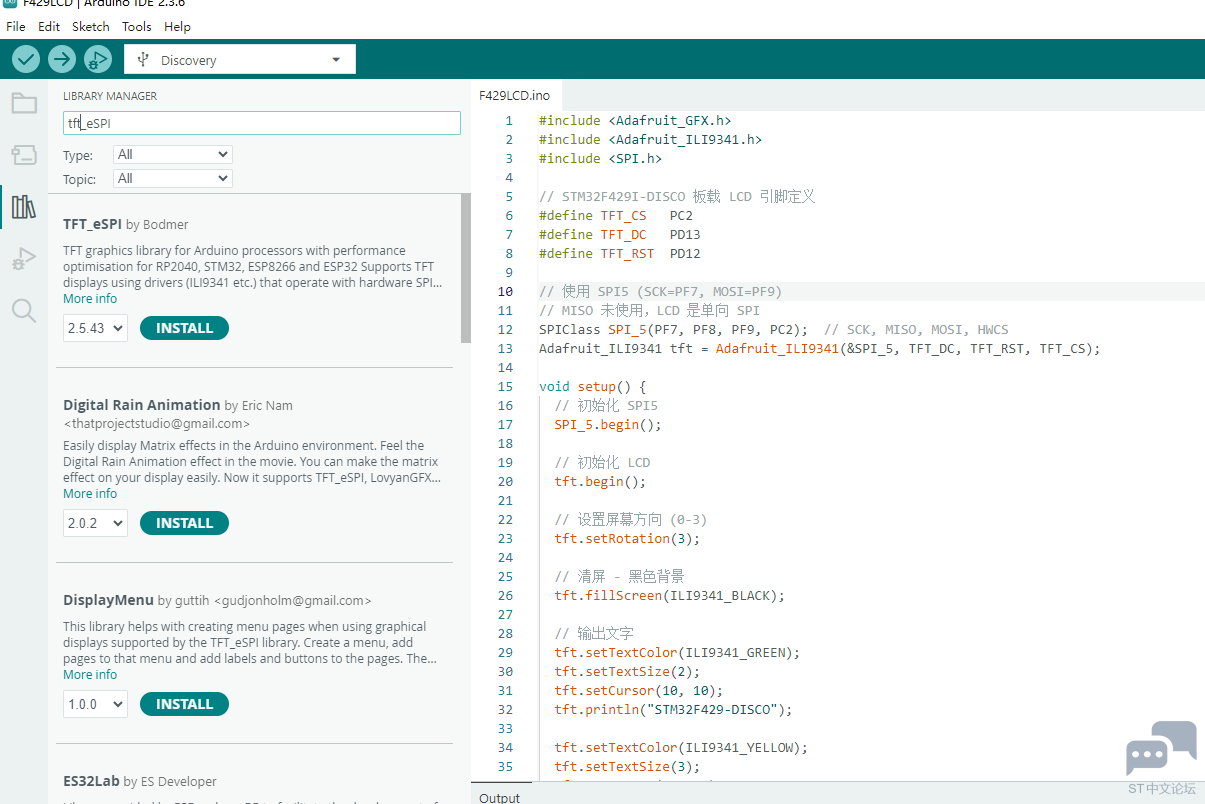Select the F429LCD.ino editor tab
This screenshot has width=1205, height=804.
click(x=514, y=96)
